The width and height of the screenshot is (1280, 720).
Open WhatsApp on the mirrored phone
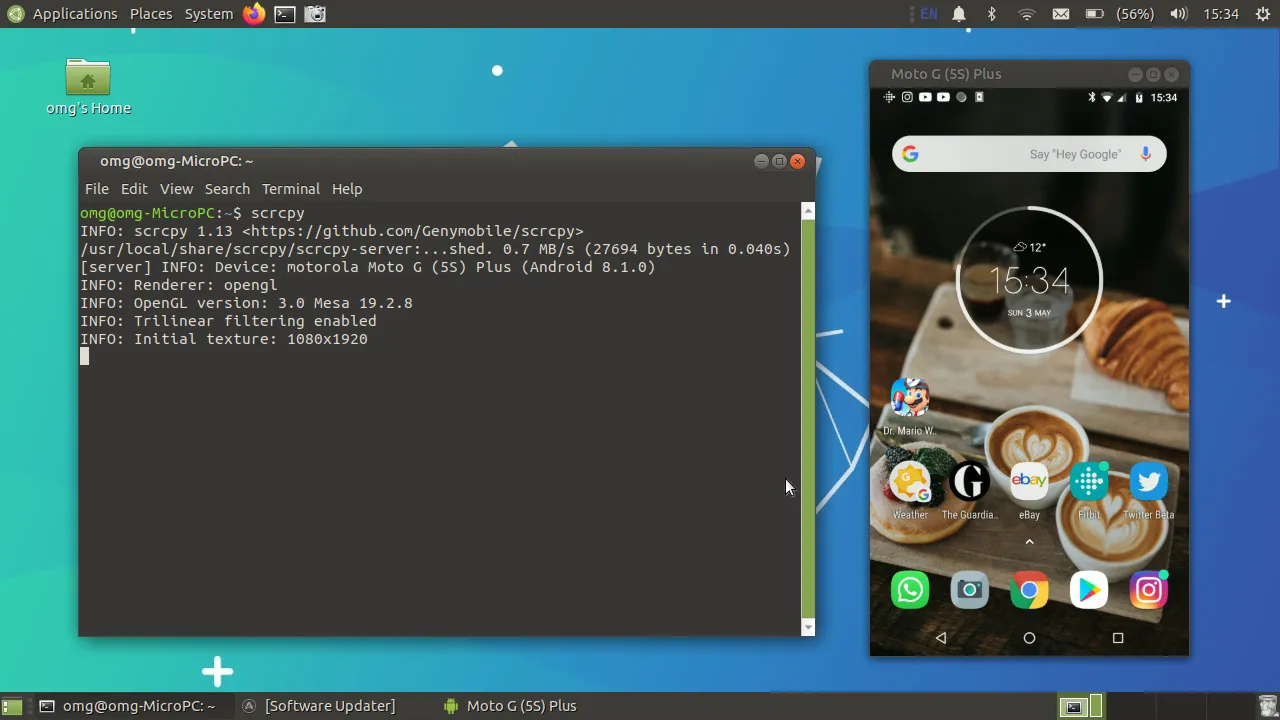pos(909,589)
